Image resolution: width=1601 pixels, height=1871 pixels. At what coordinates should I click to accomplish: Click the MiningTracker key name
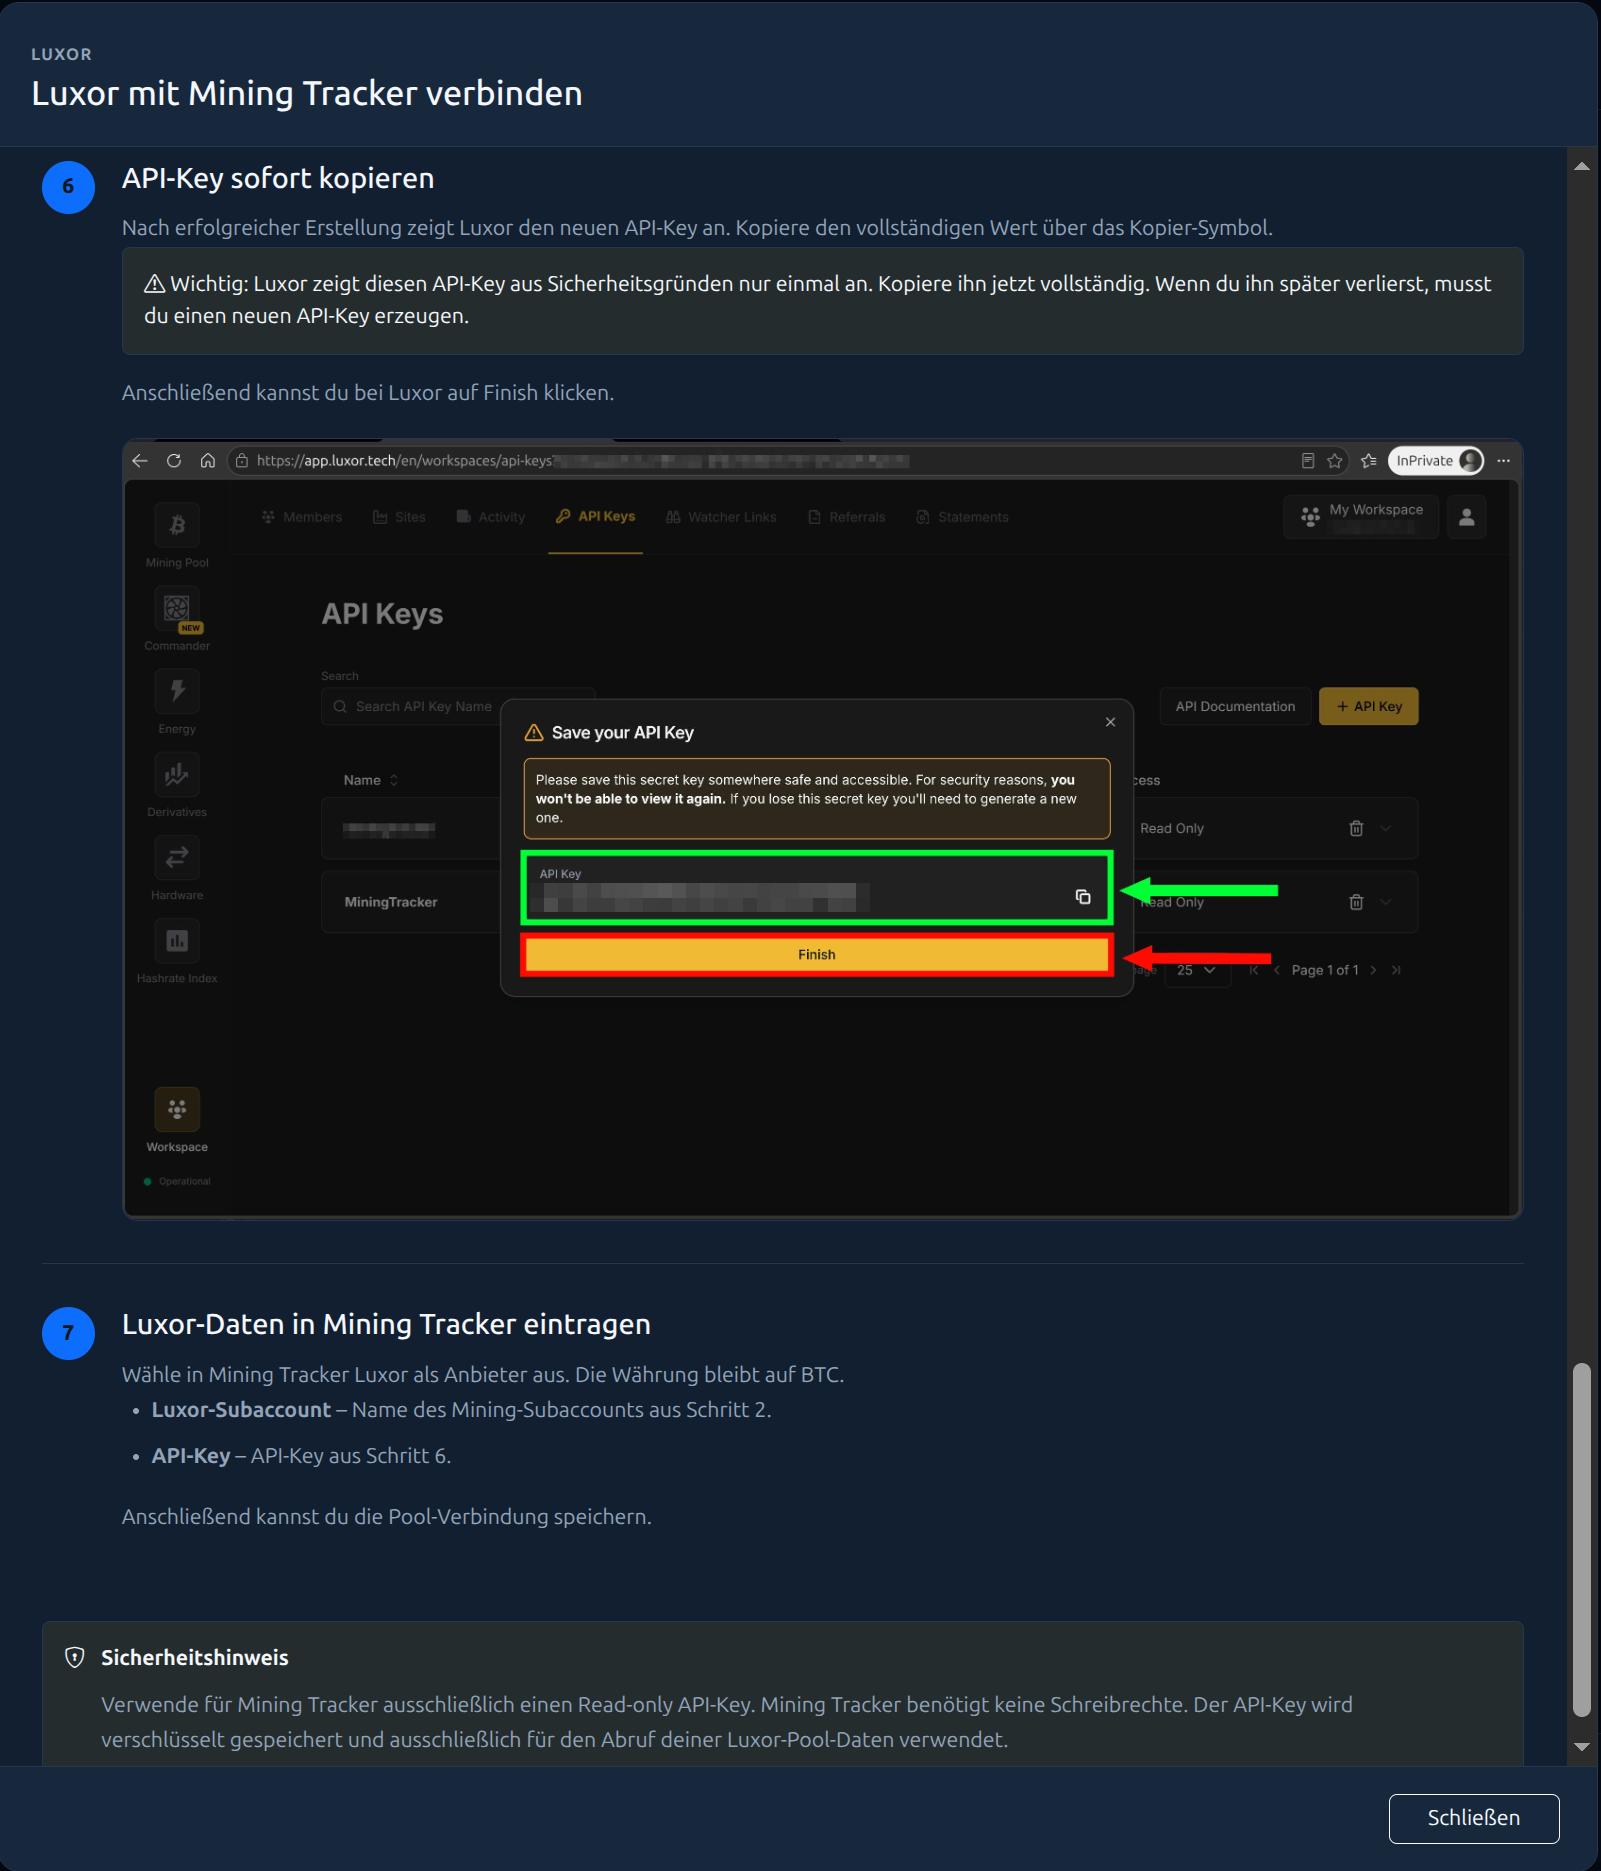click(391, 902)
